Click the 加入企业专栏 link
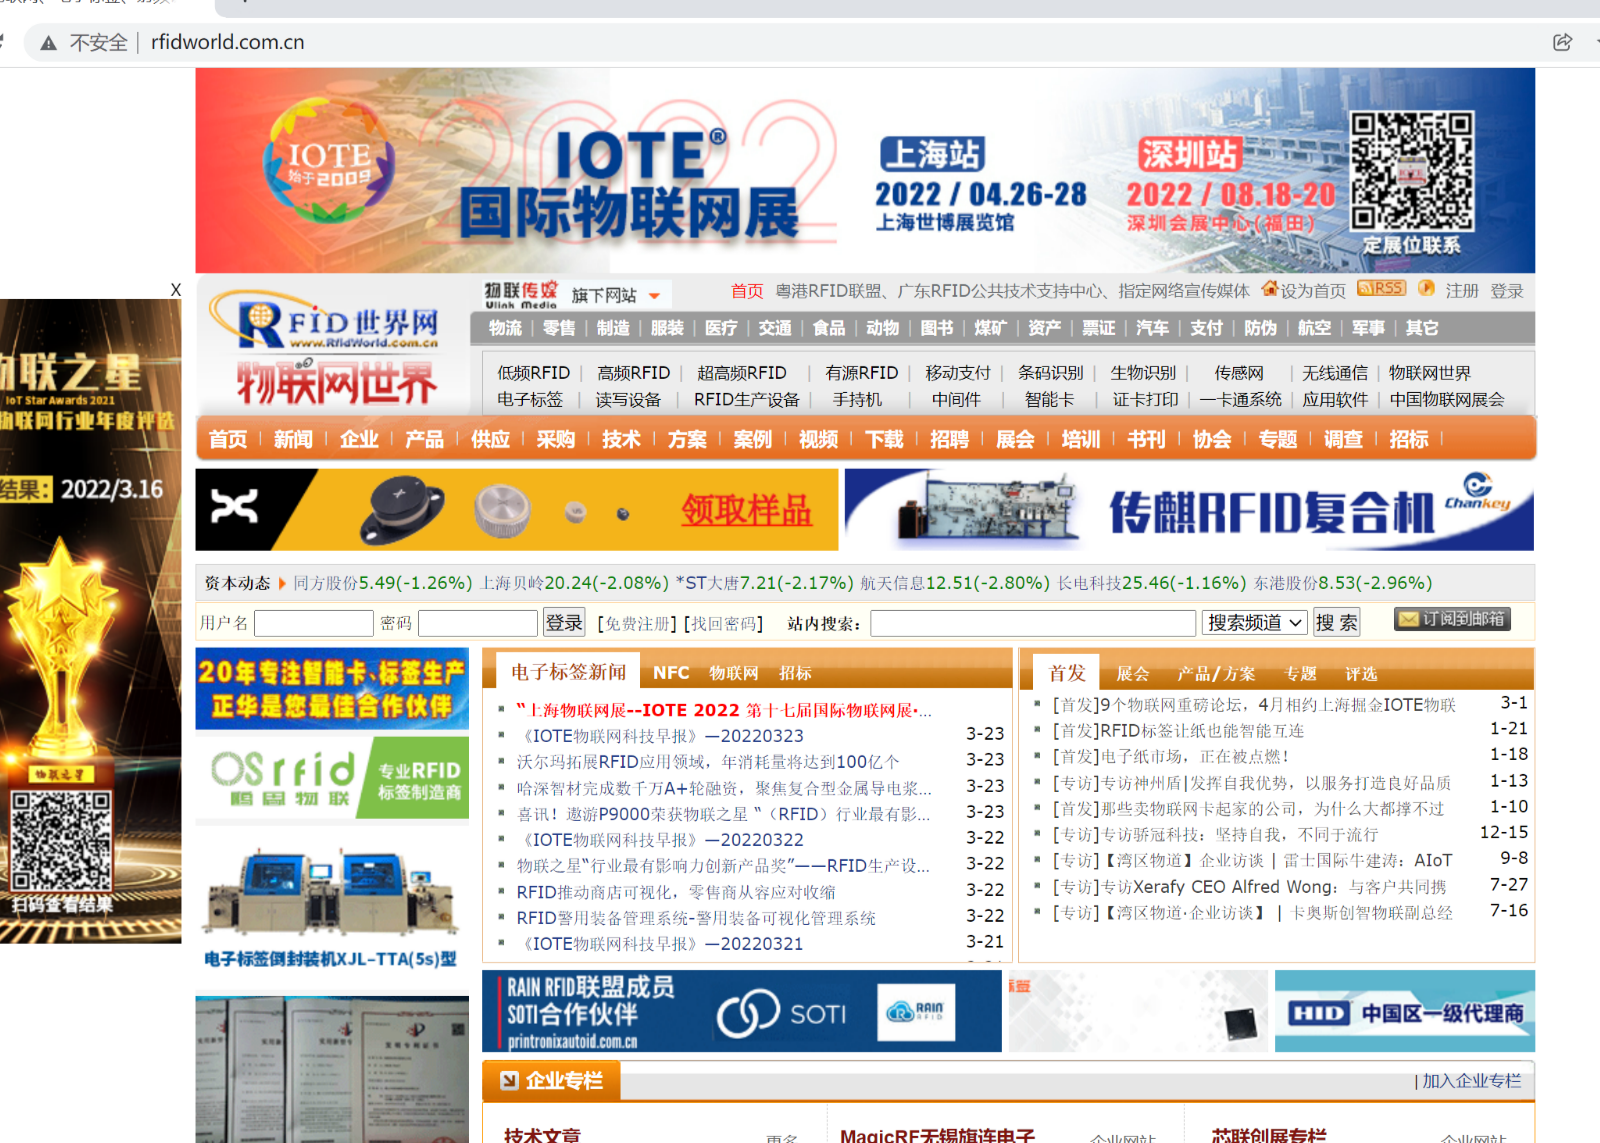The image size is (1600, 1143). pyautogui.click(x=1471, y=1081)
